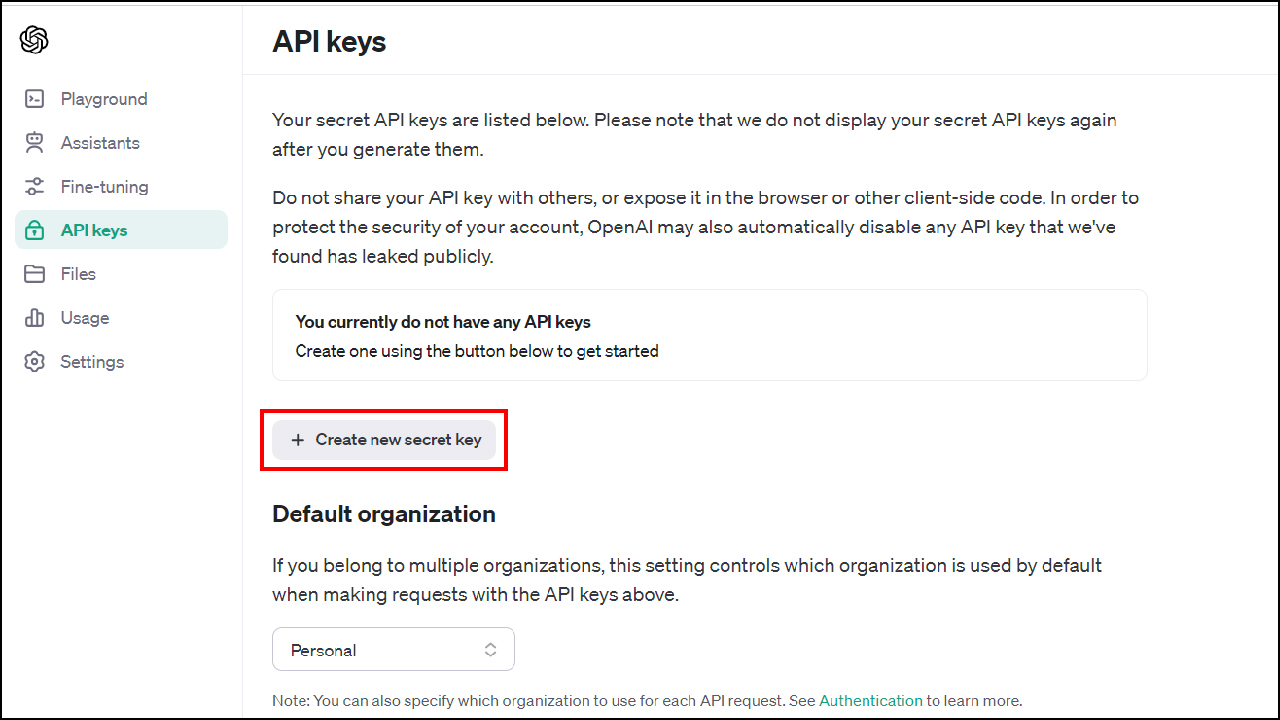Screen dimensions: 1280x720
Task: Click the Fine-tuning sliders icon
Action: [35, 187]
